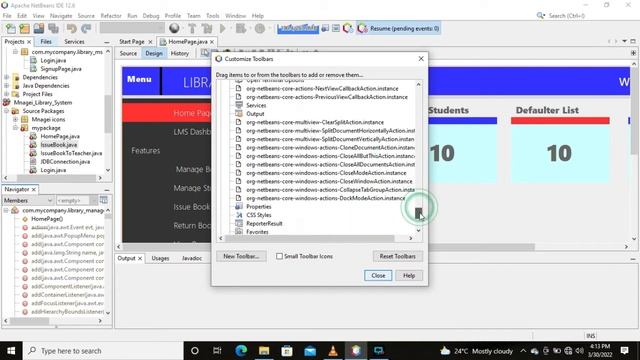Click the Profile Project toolbar icon
This screenshot has width=640, height=360.
pos(260,29)
